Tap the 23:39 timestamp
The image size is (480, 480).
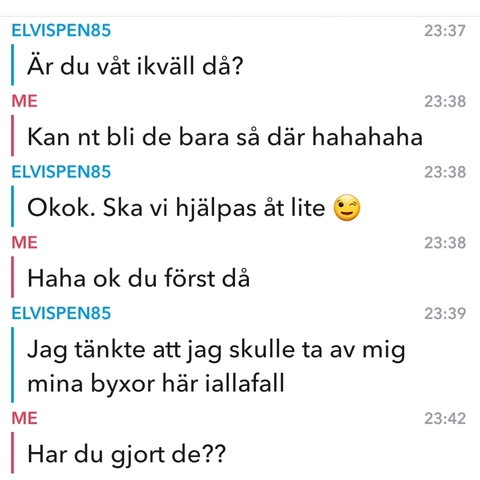point(445,313)
